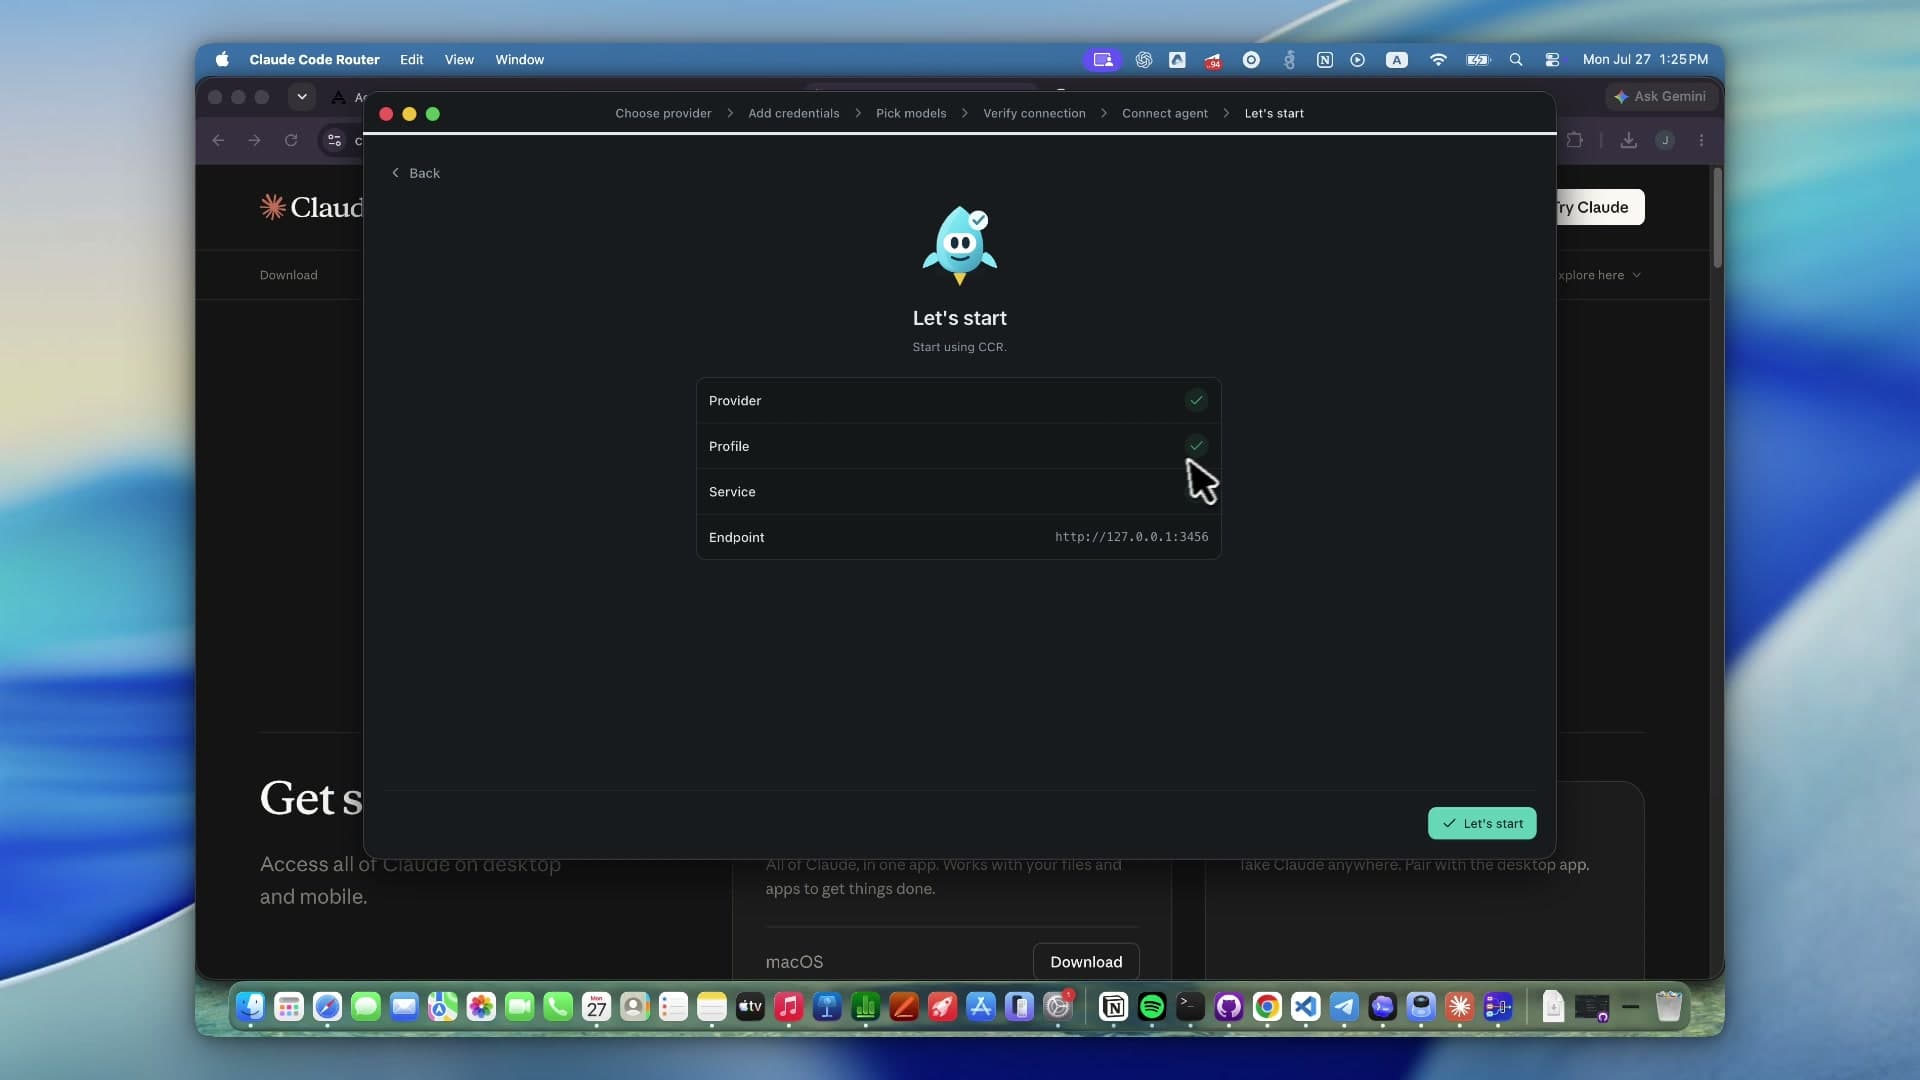
Task: Jump to the Choose provider step
Action: point(663,113)
